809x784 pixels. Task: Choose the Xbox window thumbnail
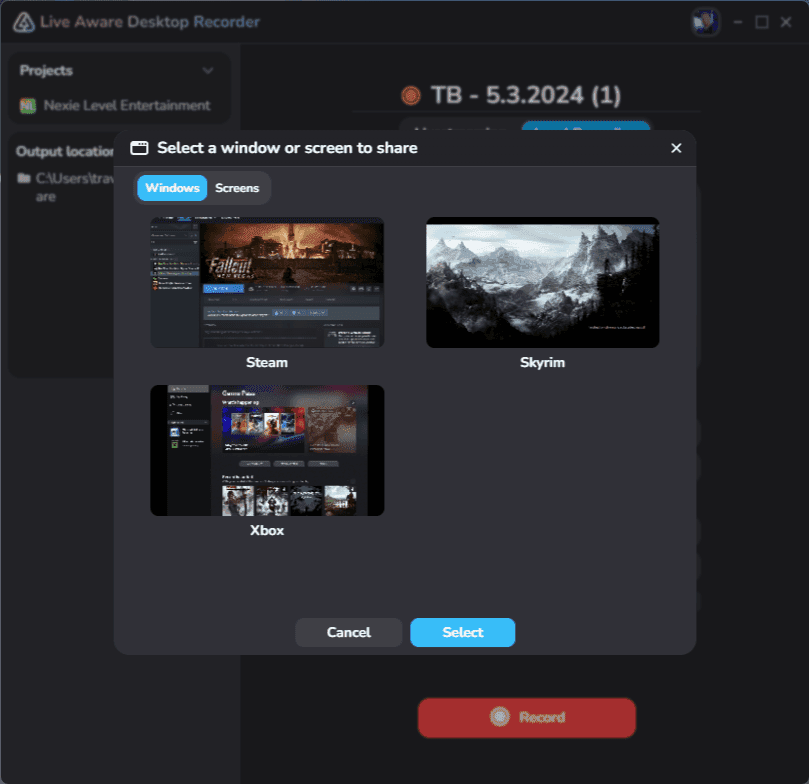(267, 450)
